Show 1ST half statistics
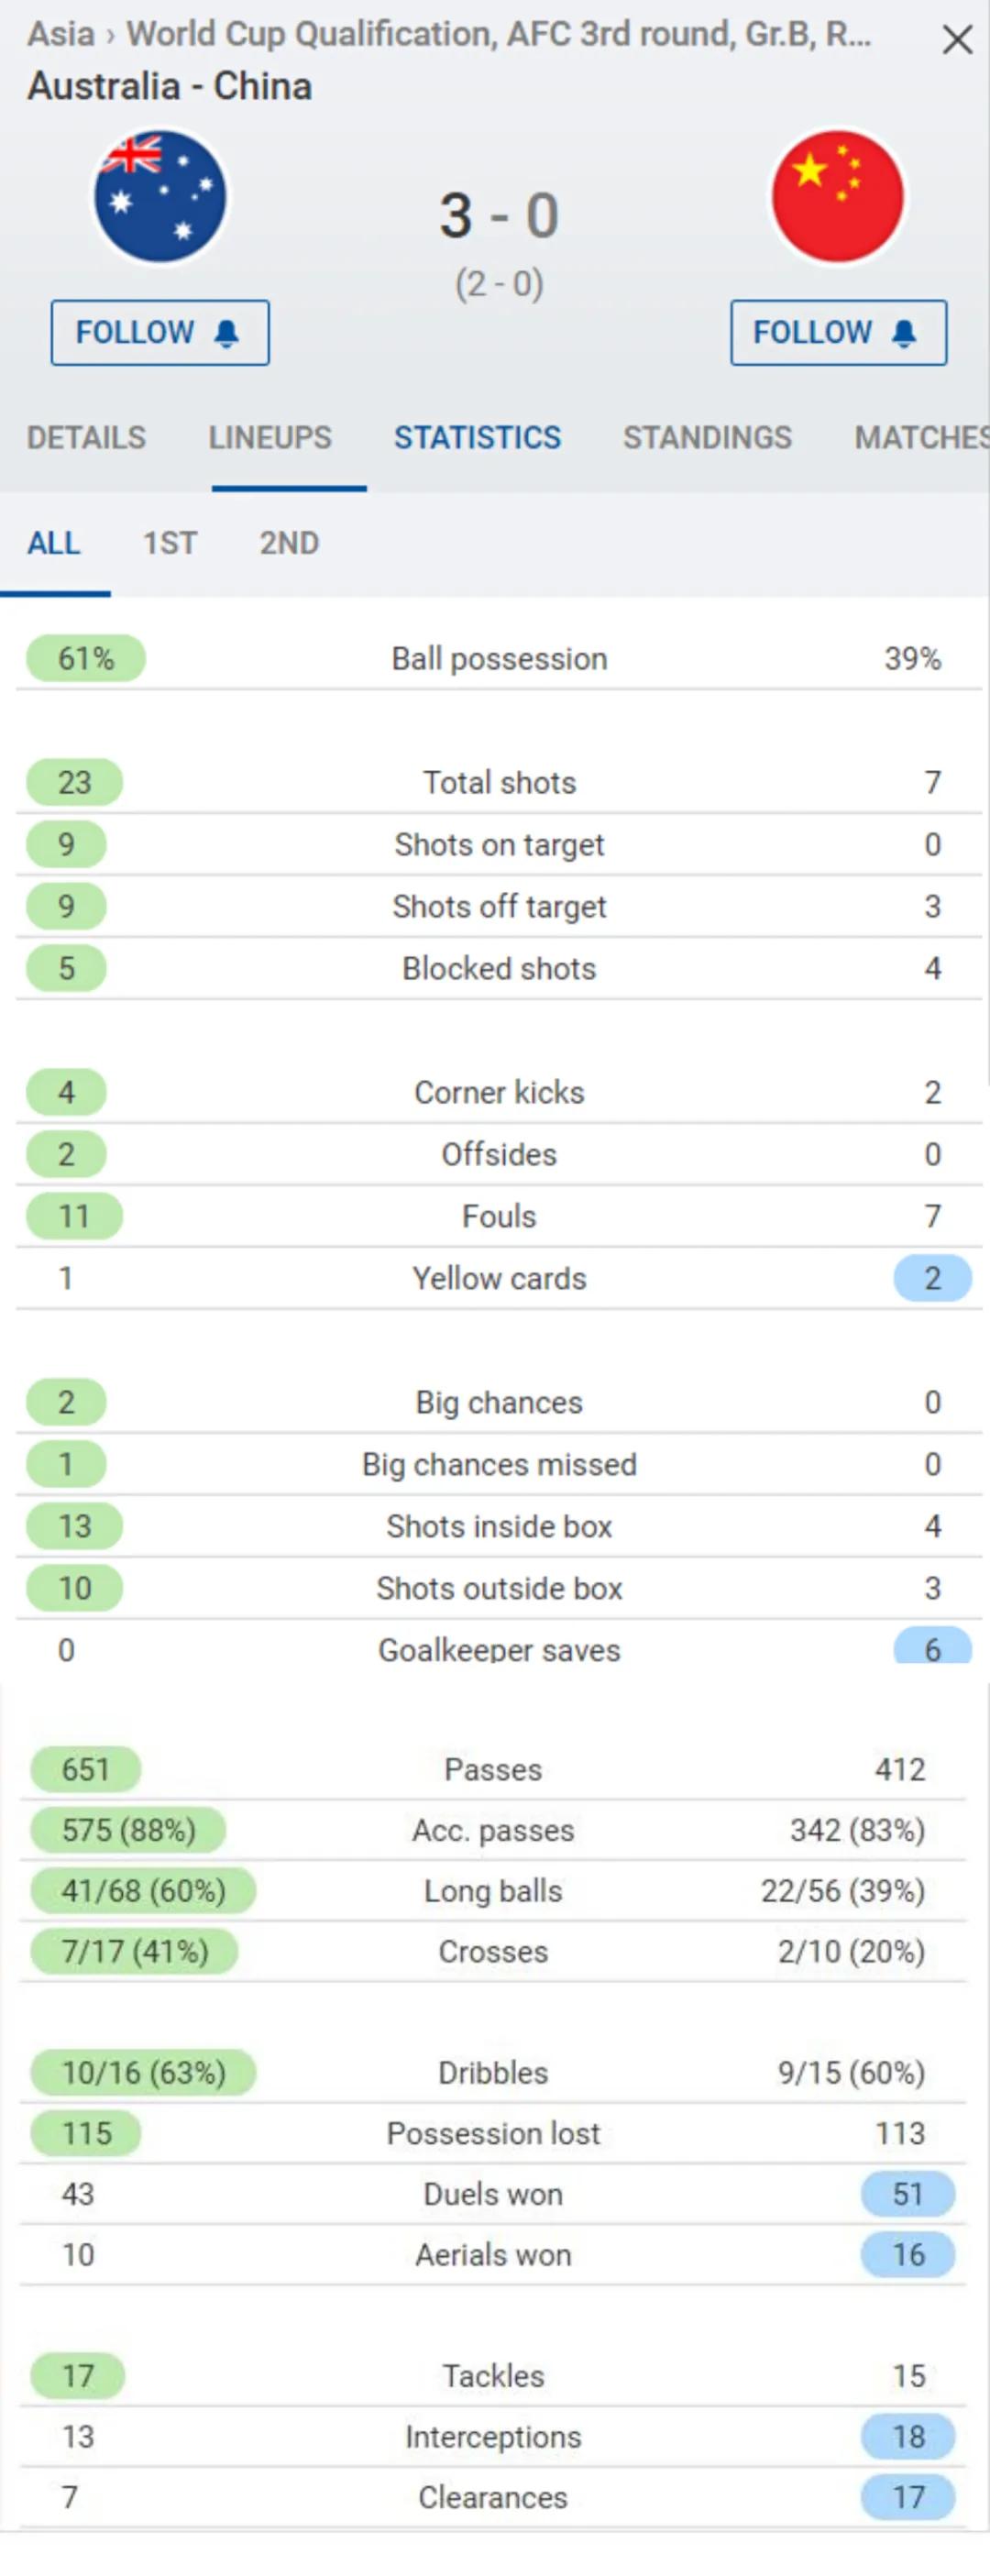 (170, 544)
